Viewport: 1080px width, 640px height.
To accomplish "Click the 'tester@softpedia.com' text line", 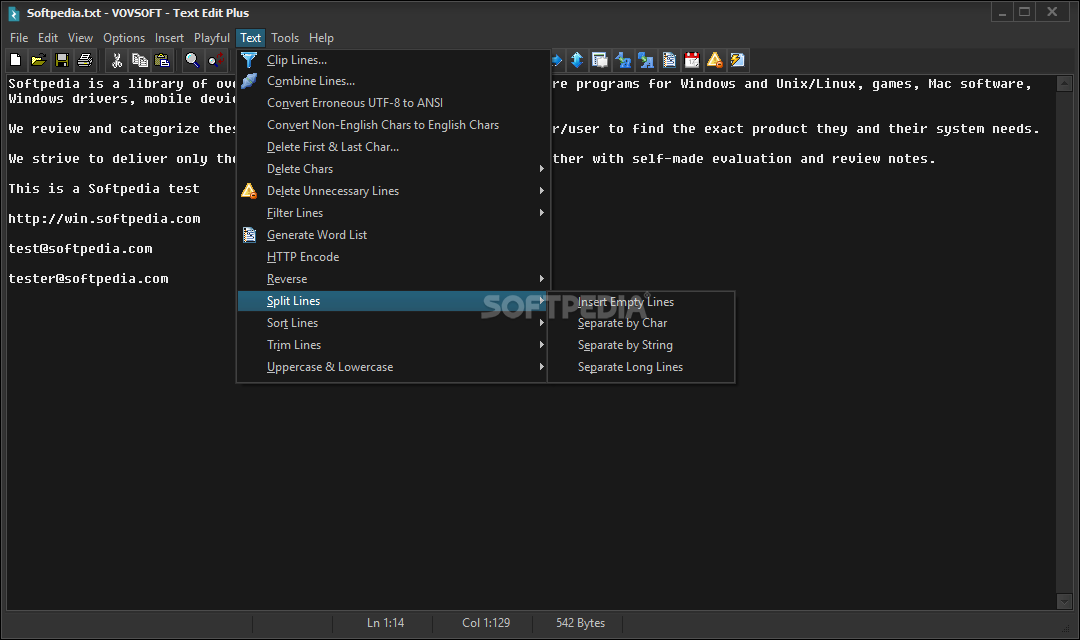I will (88, 279).
